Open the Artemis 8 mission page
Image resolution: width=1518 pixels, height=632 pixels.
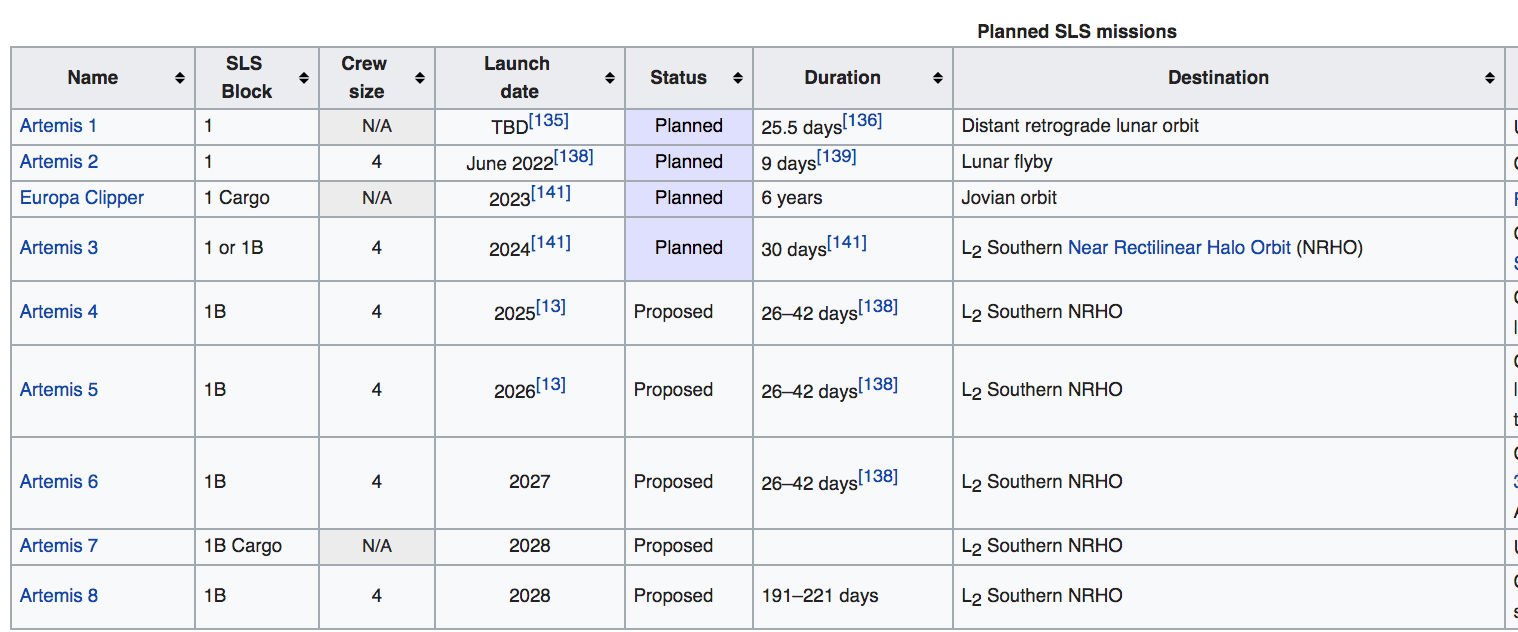(58, 595)
